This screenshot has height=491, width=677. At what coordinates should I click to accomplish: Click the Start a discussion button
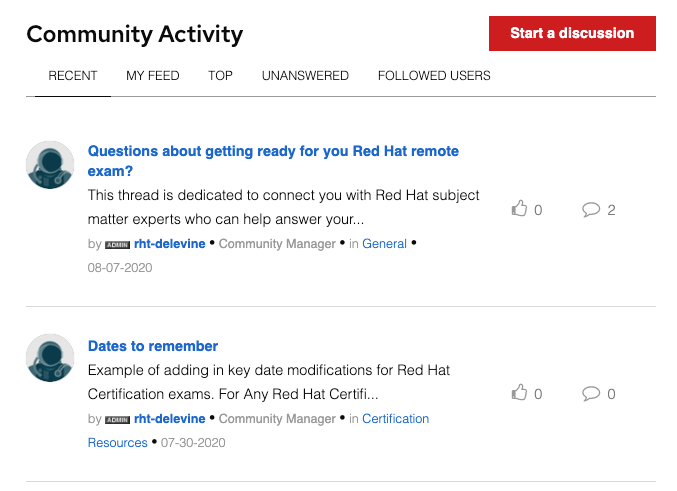pos(571,33)
